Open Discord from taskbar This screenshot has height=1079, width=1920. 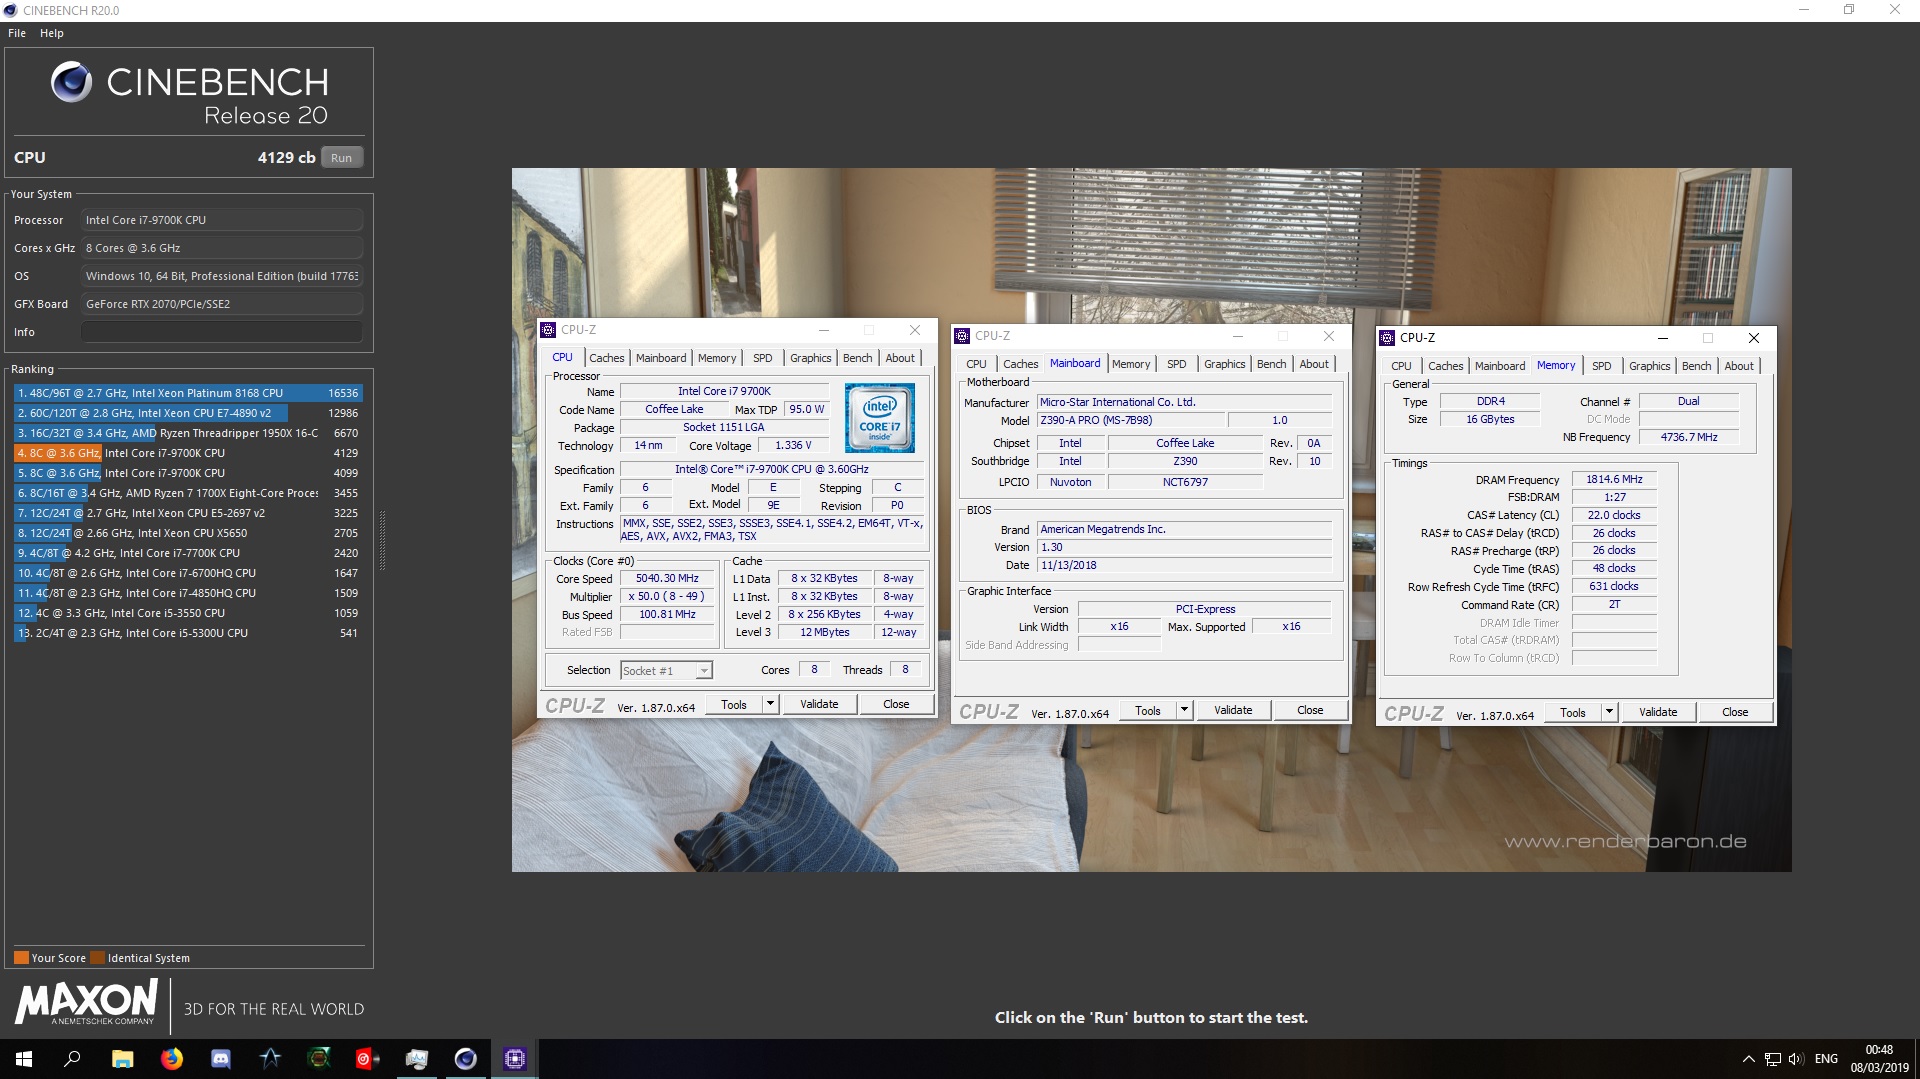221,1058
